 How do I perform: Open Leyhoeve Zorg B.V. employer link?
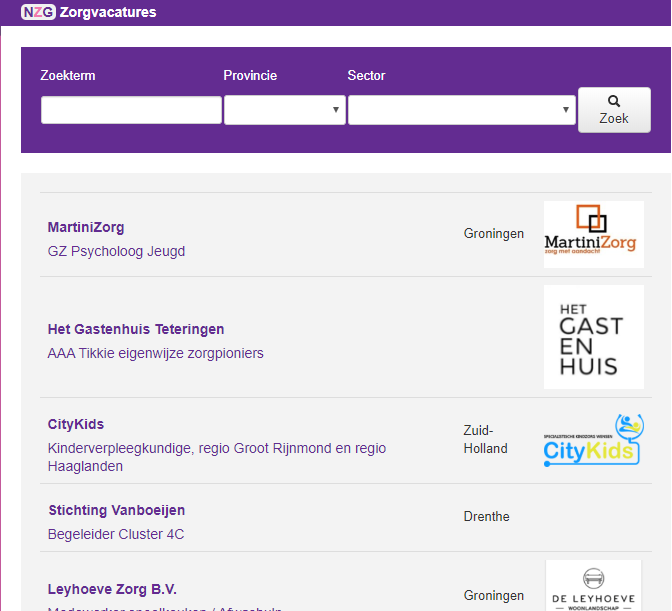point(112,589)
